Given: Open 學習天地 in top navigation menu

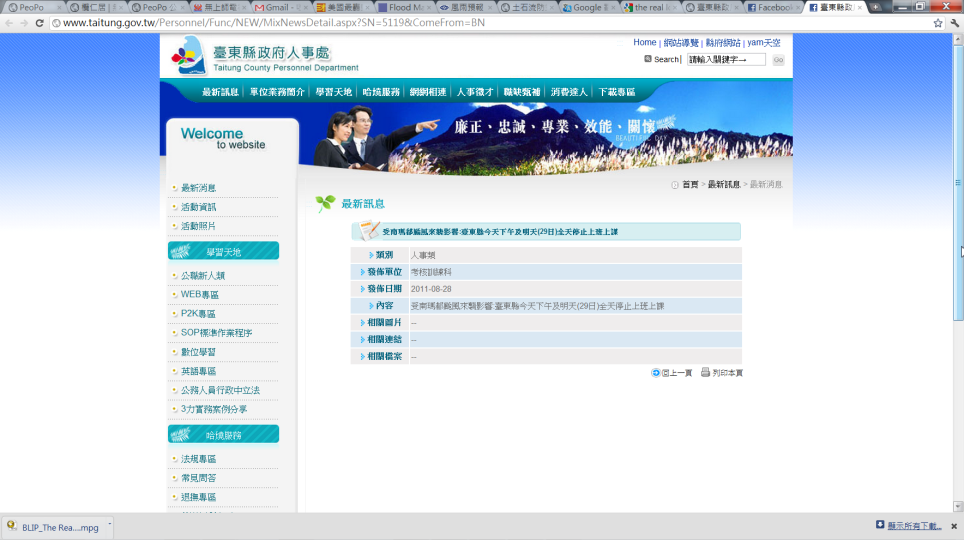Looking at the screenshot, I should (333, 92).
